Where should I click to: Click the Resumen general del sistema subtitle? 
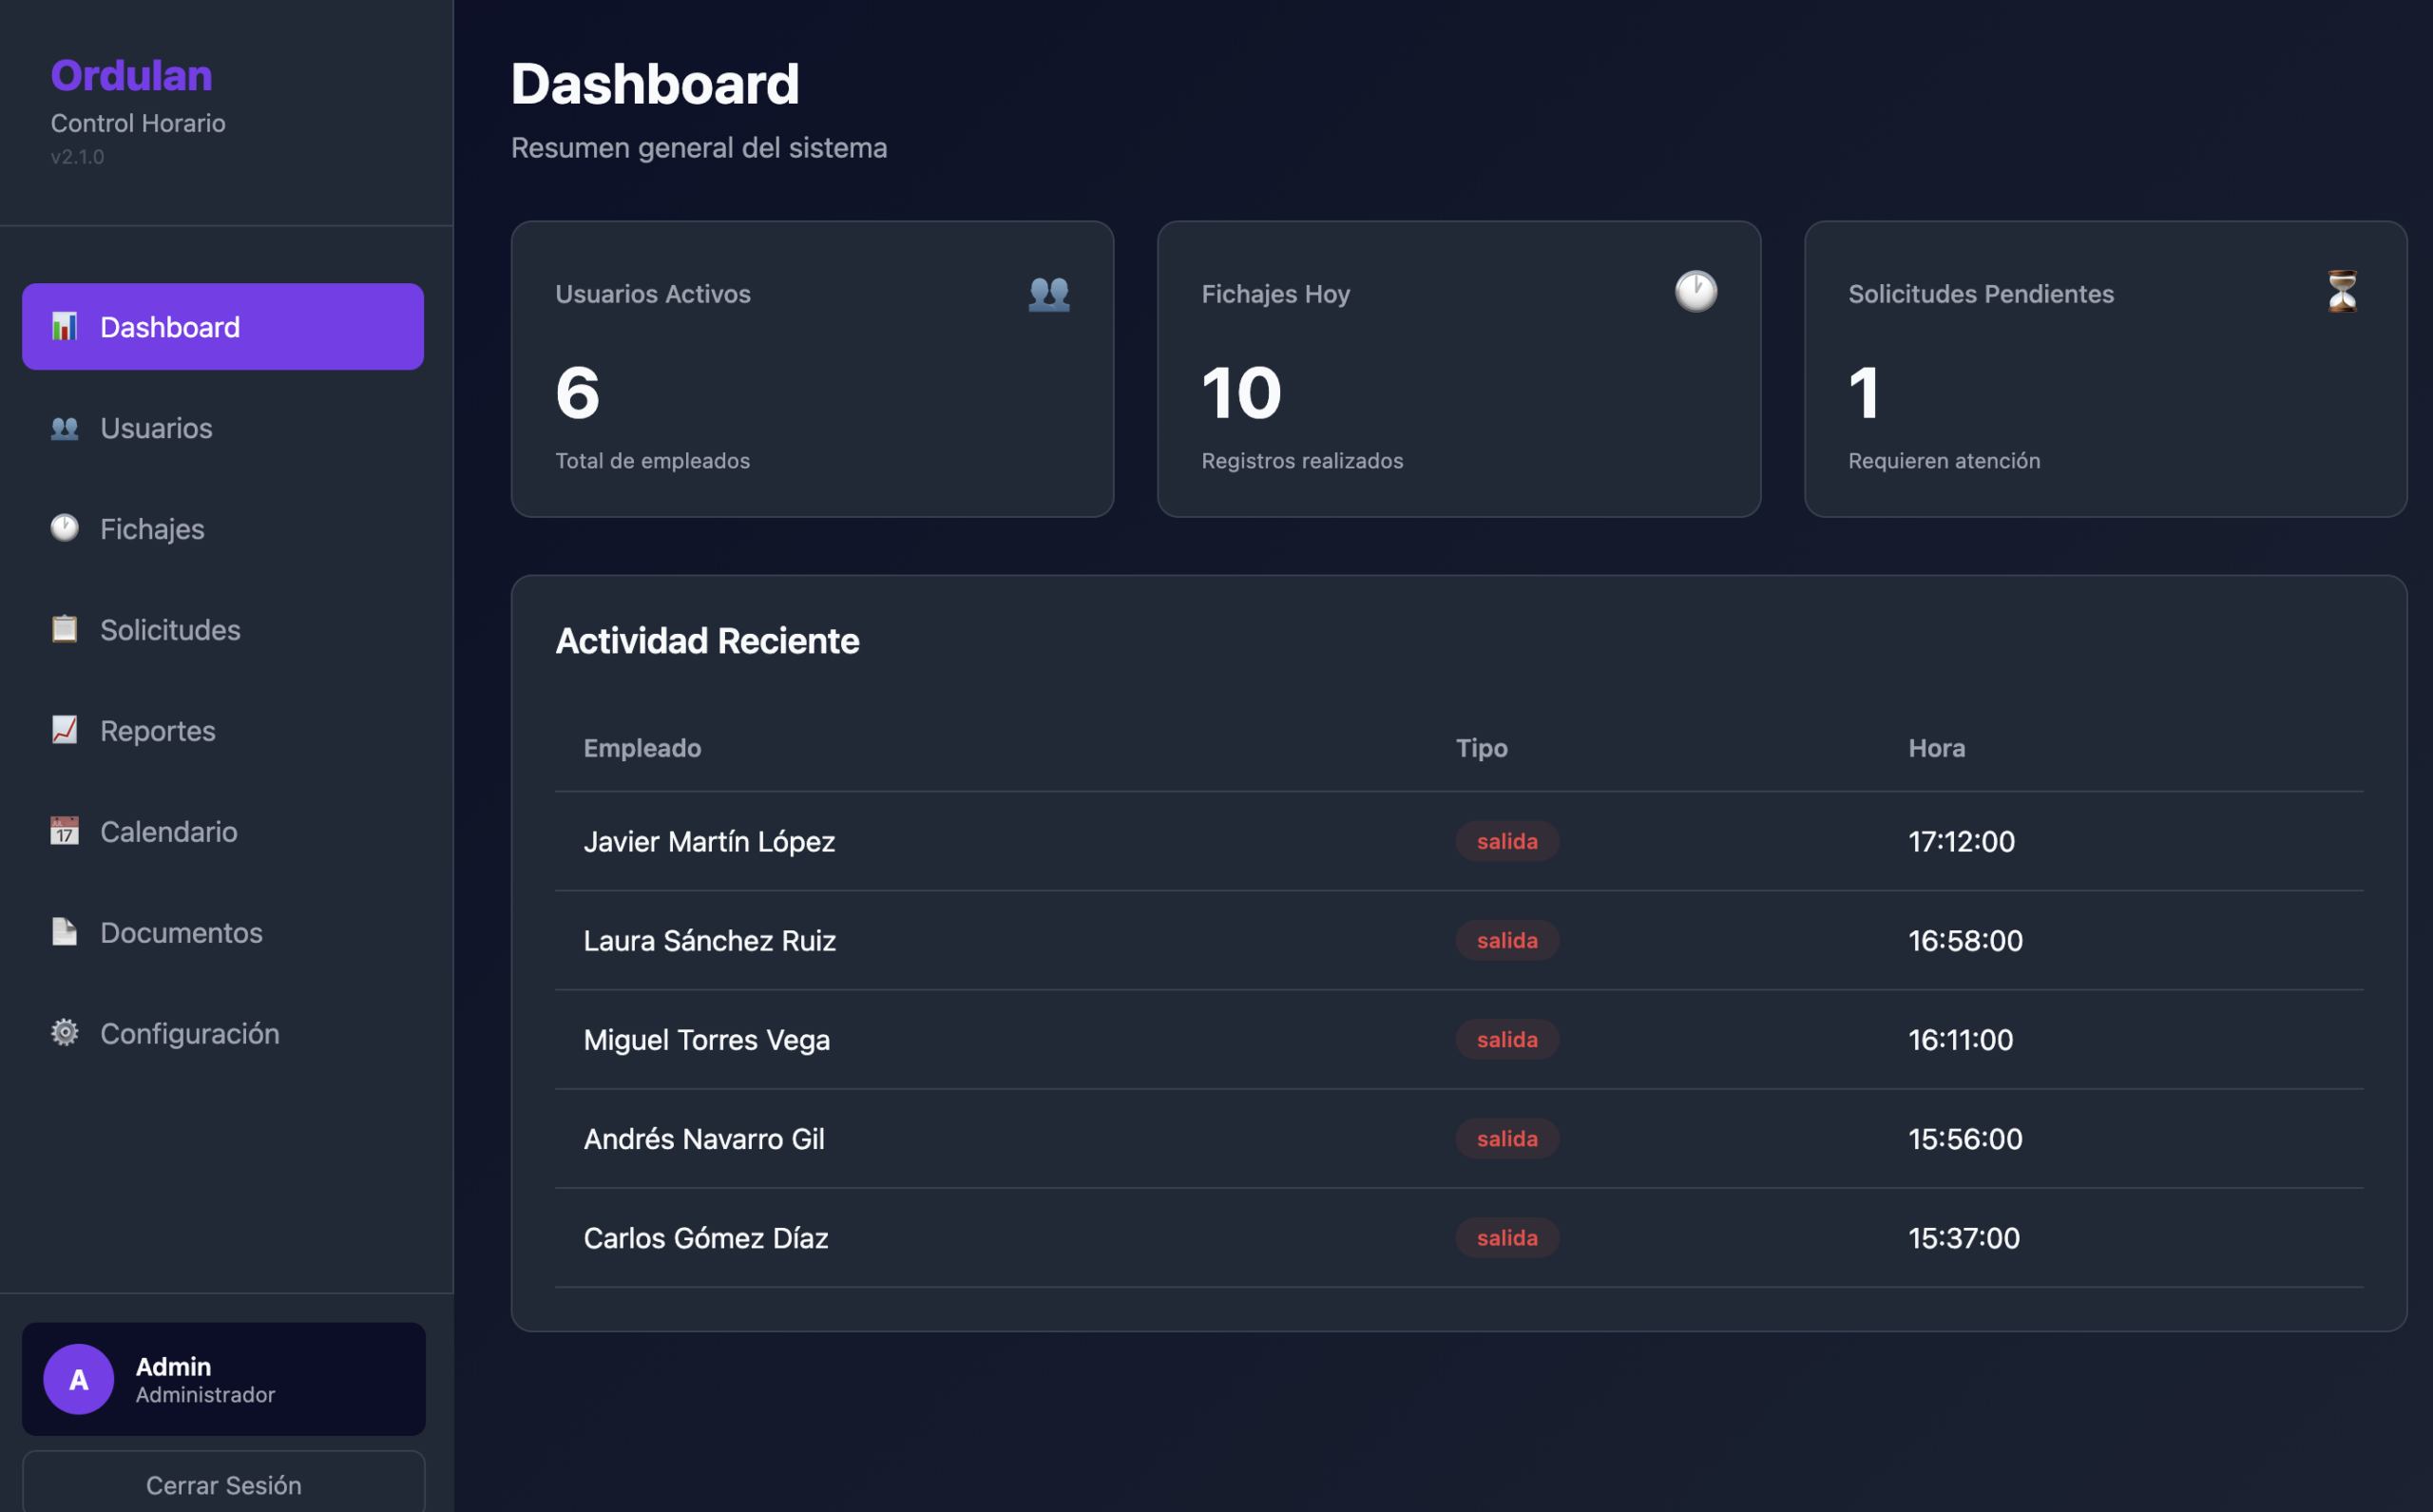(699, 148)
